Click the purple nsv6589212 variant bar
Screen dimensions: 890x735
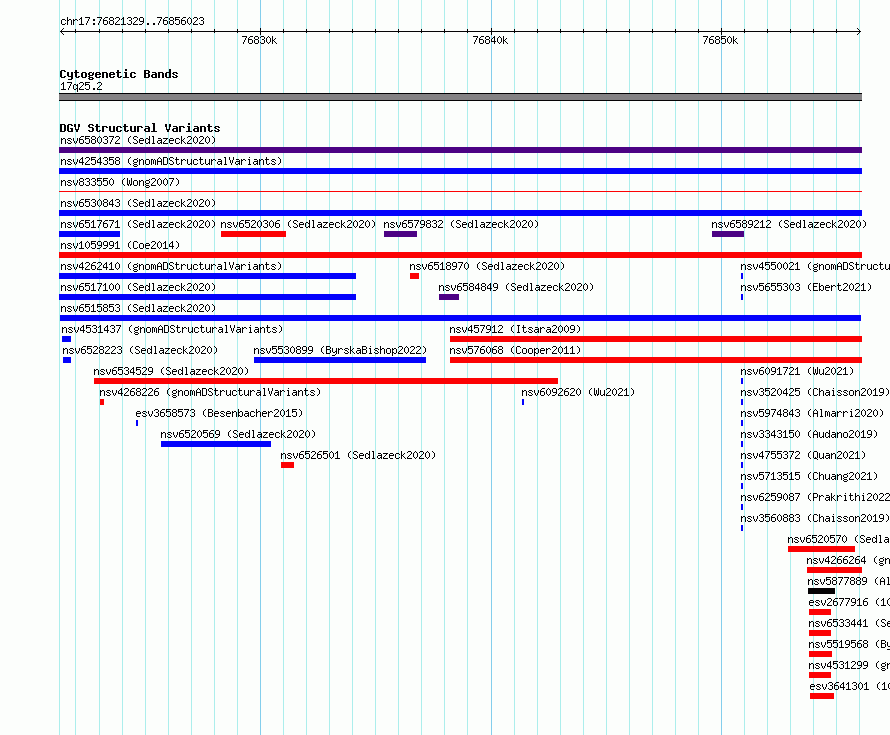tap(728, 234)
